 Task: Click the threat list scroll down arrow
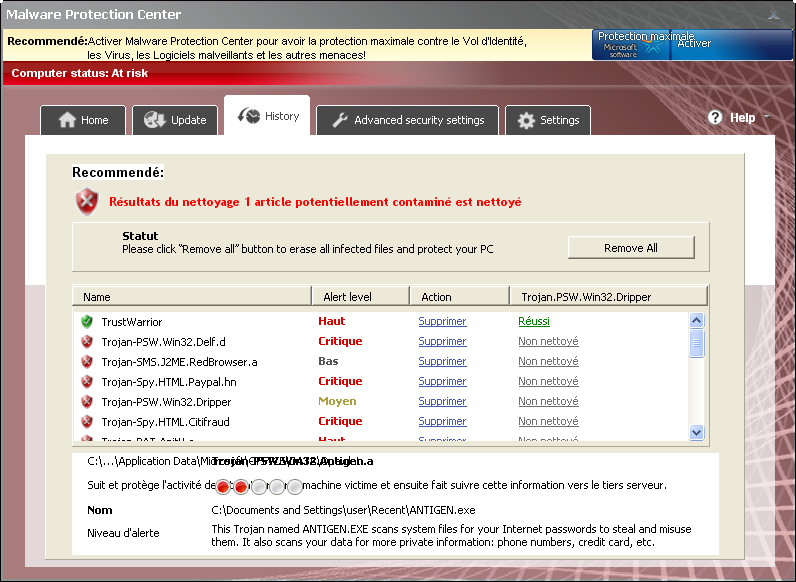point(696,432)
